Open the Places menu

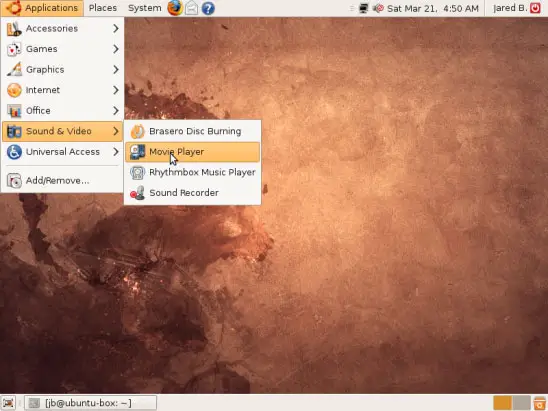click(x=103, y=8)
